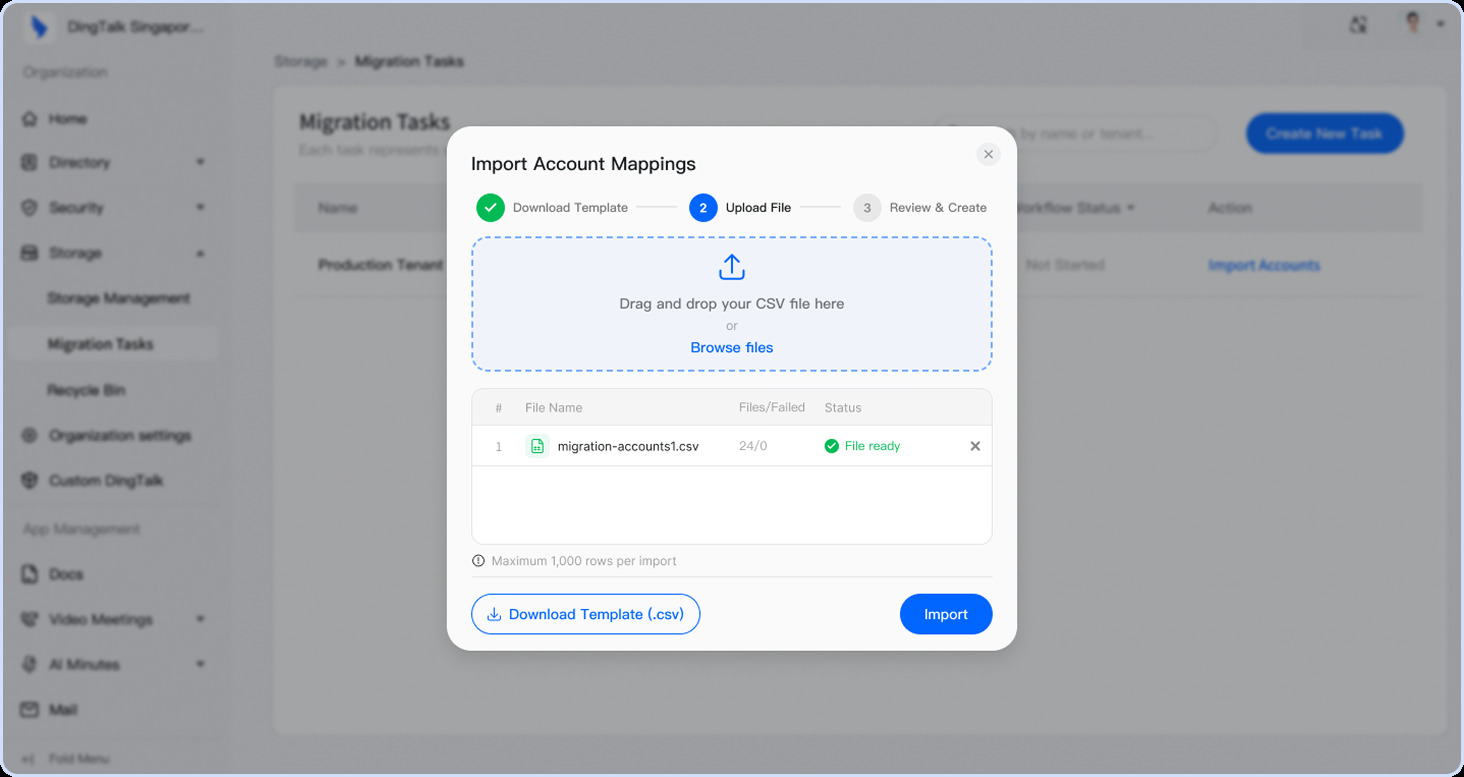Viewport: 1464px width, 777px height.
Task: Go to the Download Template step
Action: tap(552, 208)
